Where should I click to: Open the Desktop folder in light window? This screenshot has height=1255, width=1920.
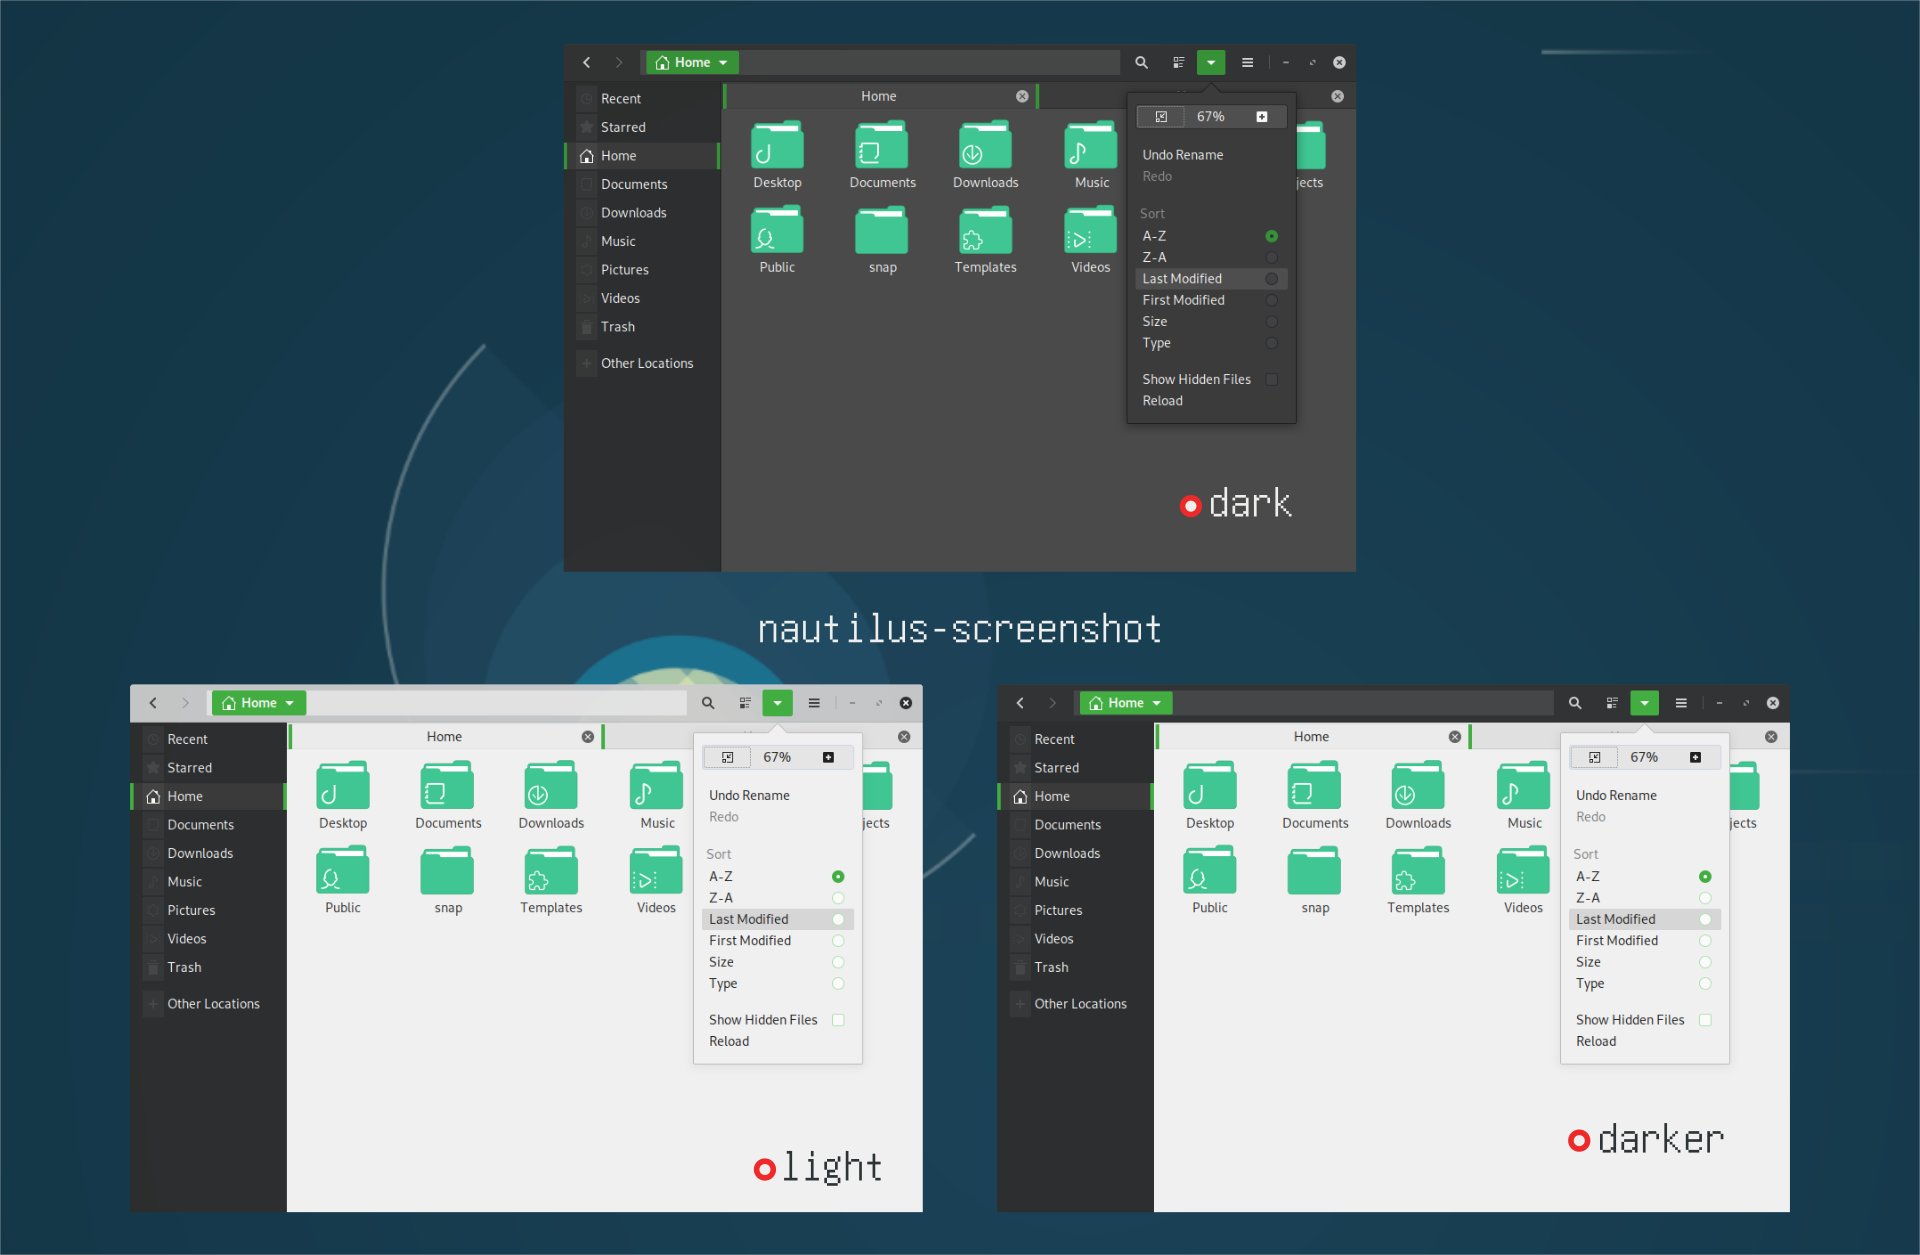coord(343,796)
